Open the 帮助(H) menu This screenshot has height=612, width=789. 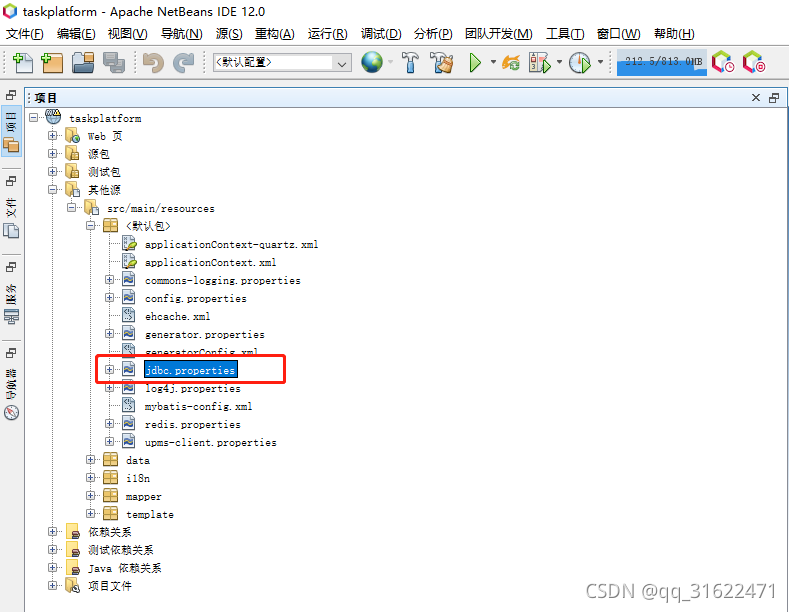pos(674,34)
